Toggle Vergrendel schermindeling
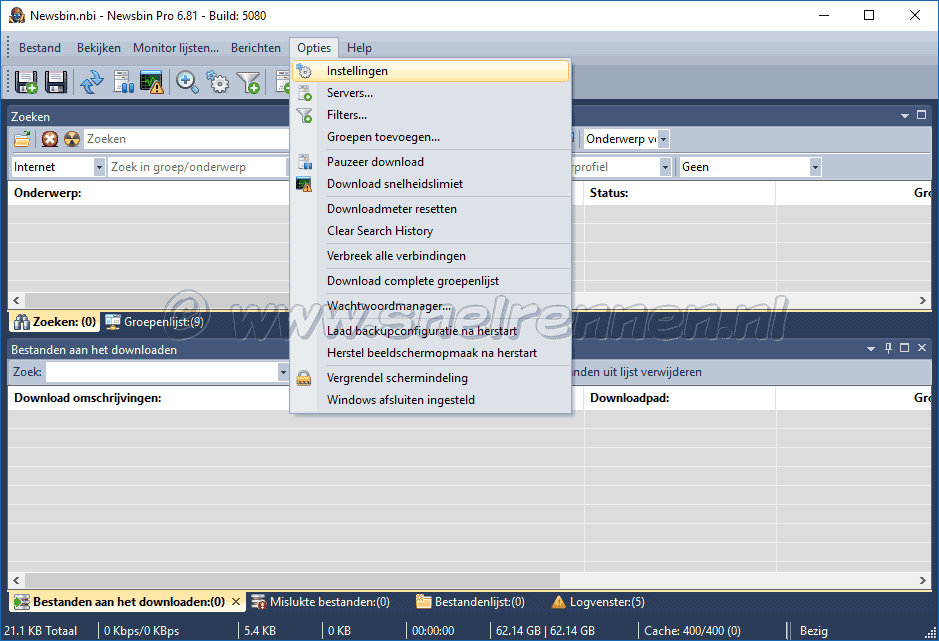The height and width of the screenshot is (641, 939). click(x=431, y=378)
